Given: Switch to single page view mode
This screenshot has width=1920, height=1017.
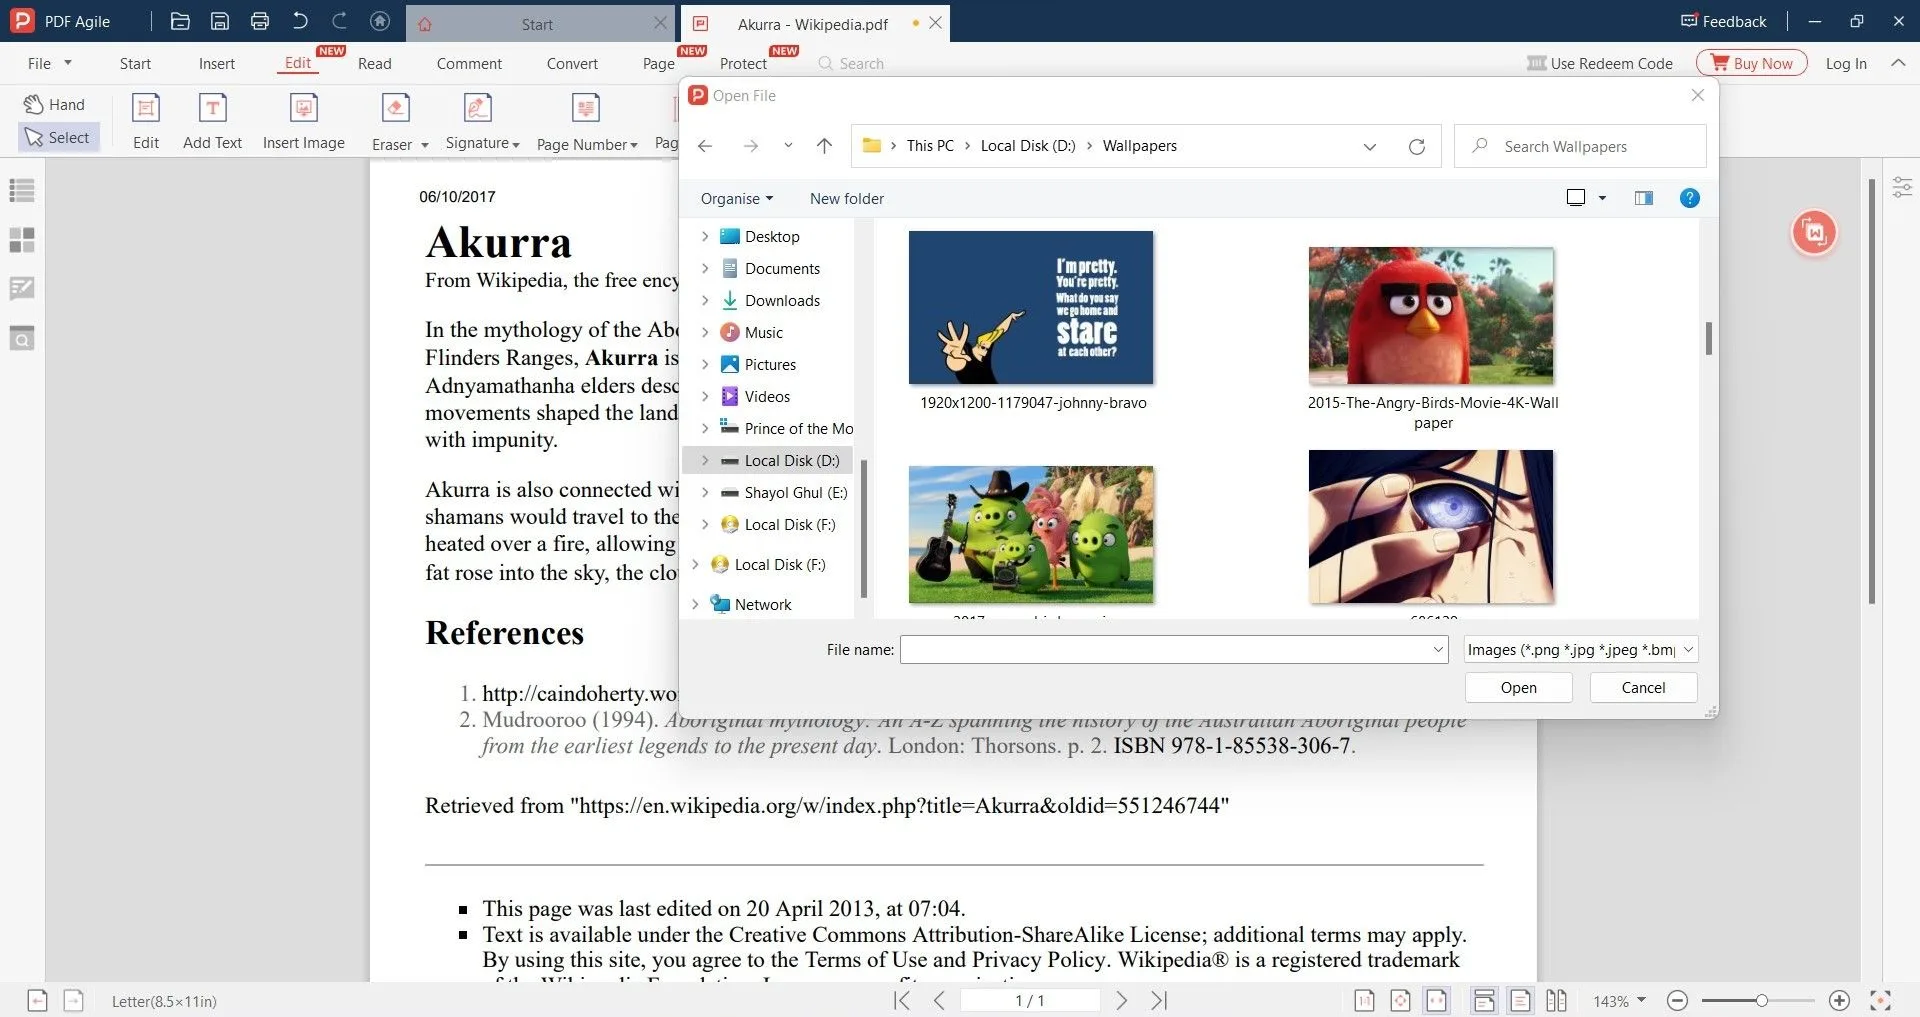Looking at the screenshot, I should coord(1519,1000).
